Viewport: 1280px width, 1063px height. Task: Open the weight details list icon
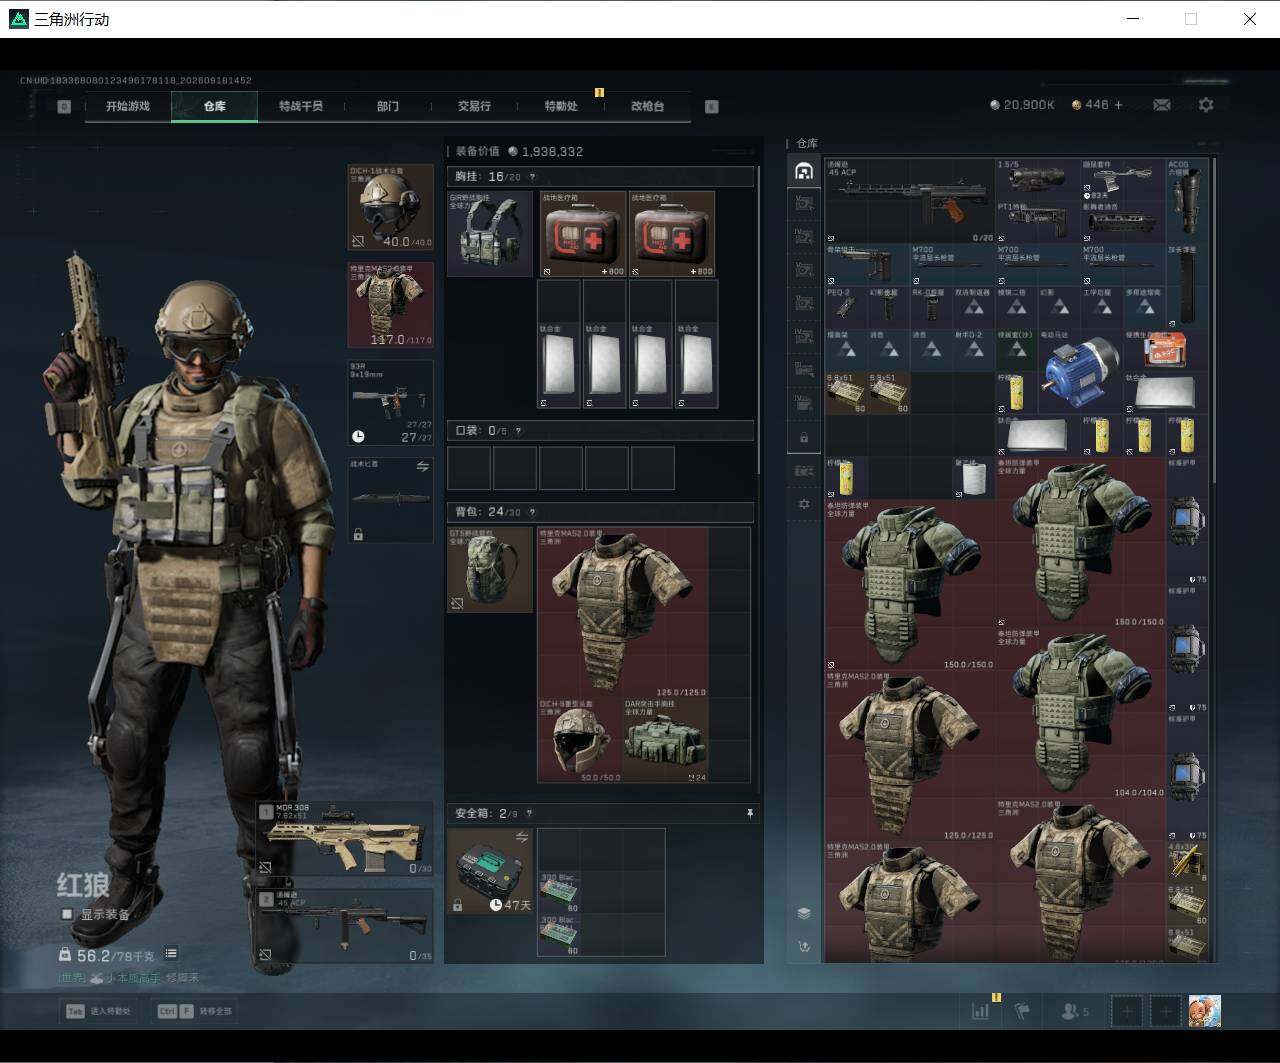pos(171,954)
